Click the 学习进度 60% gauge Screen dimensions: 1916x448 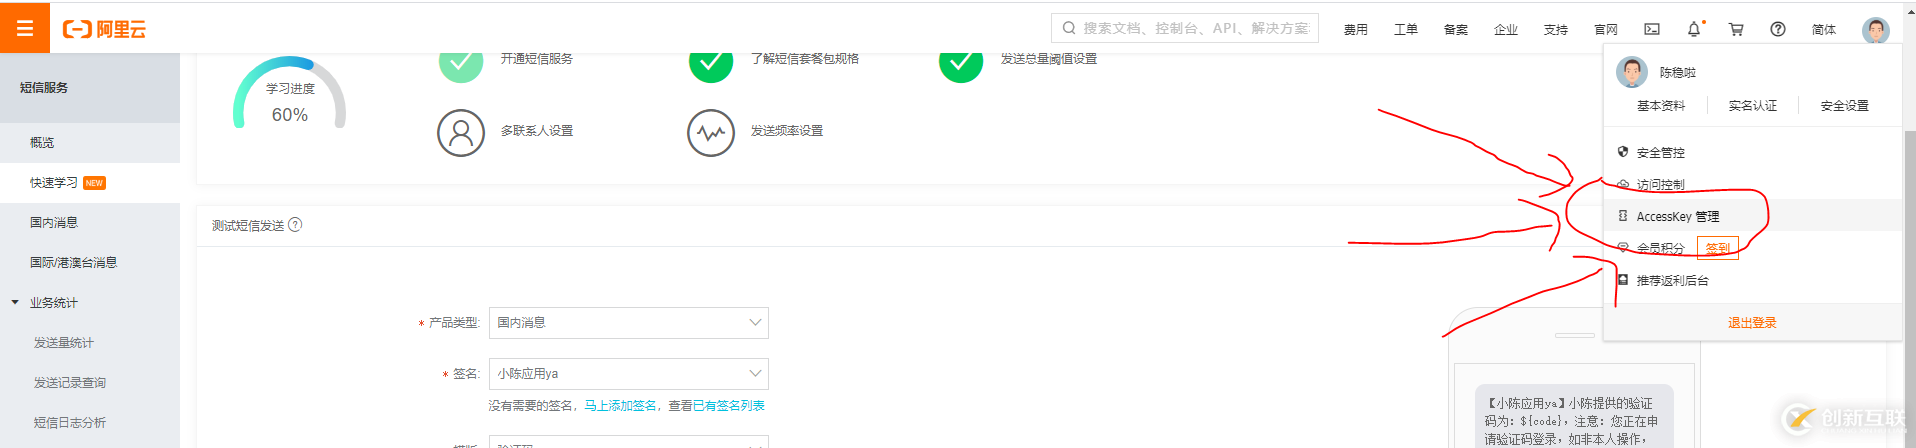point(290,93)
